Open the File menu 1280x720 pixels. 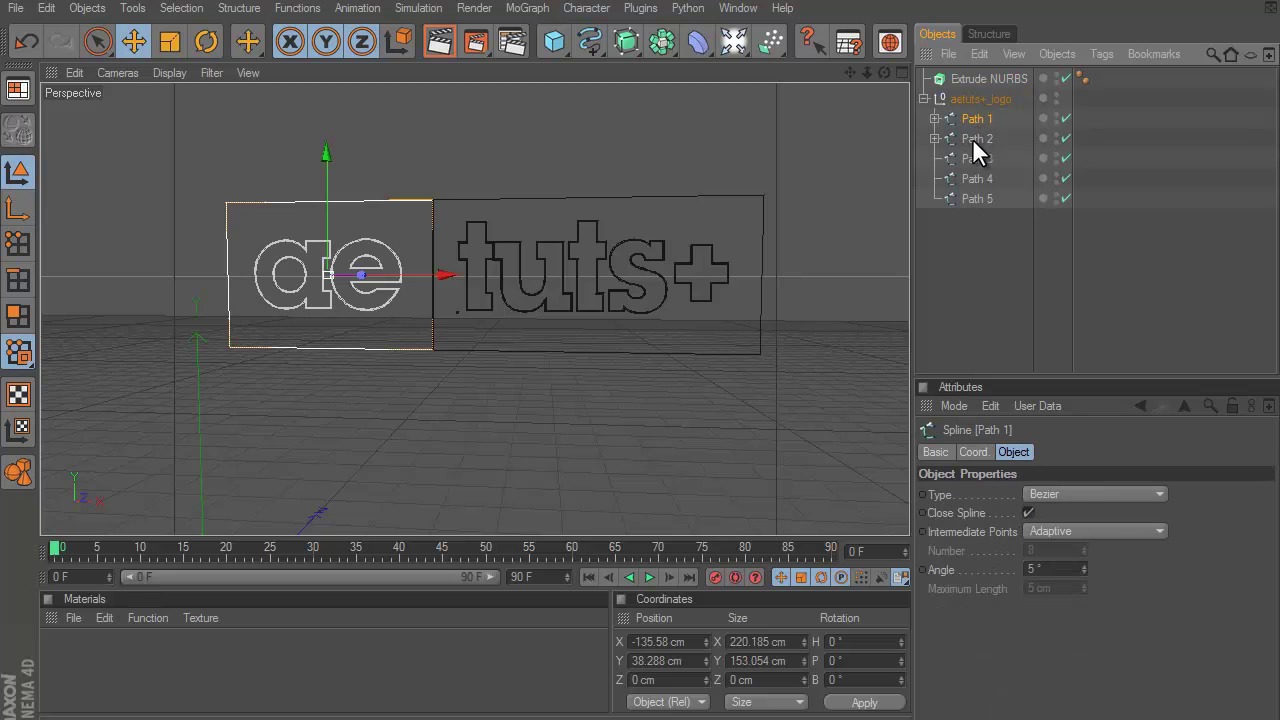(x=16, y=8)
